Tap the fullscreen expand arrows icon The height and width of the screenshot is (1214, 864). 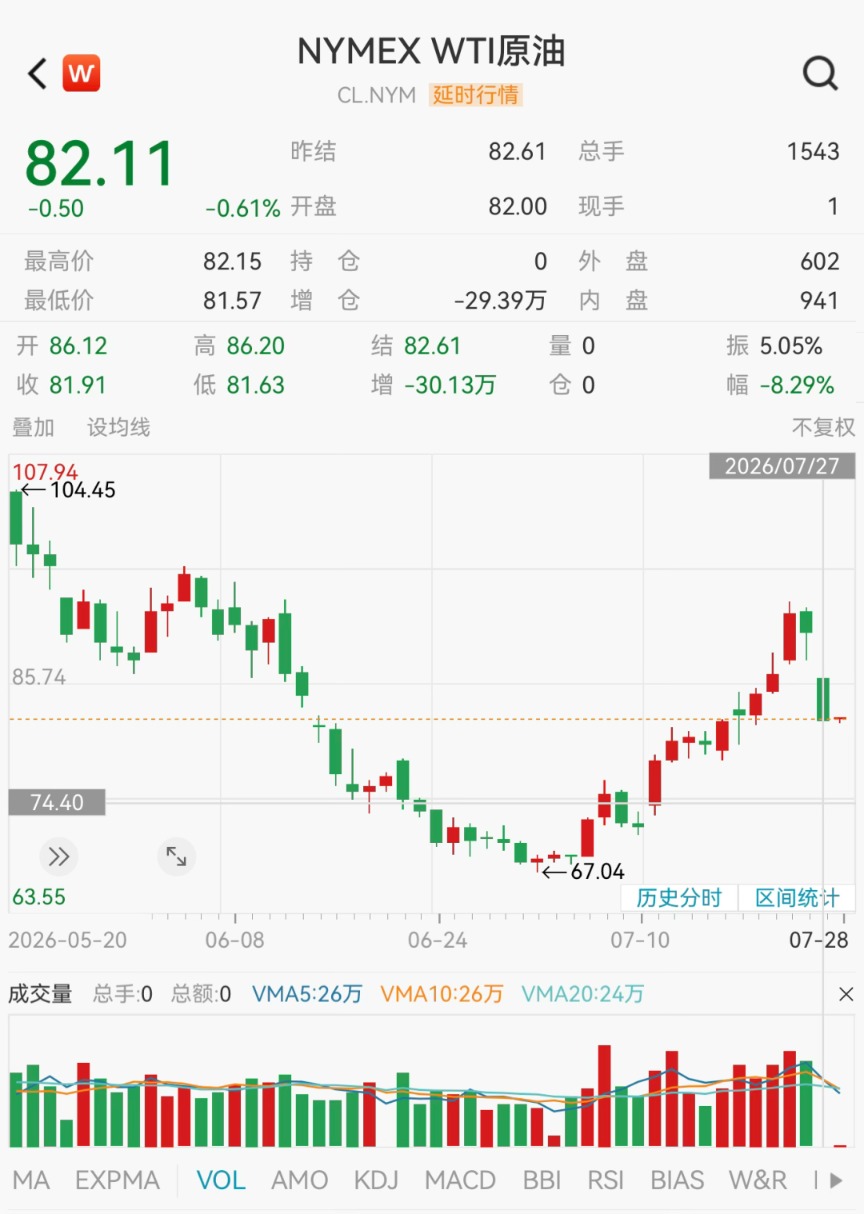(176, 856)
